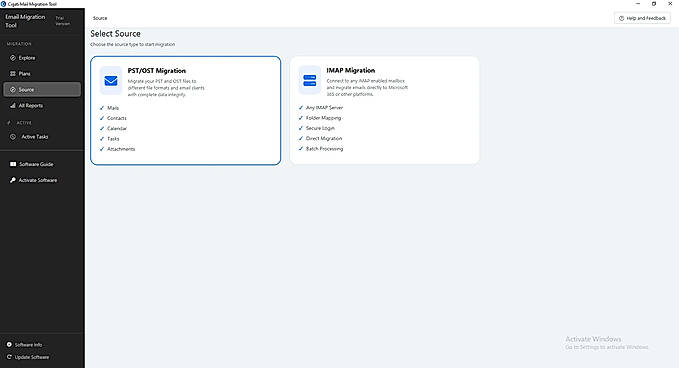679x368 pixels.
Task: Click the server icon on the IMAP card
Action: [x=310, y=80]
